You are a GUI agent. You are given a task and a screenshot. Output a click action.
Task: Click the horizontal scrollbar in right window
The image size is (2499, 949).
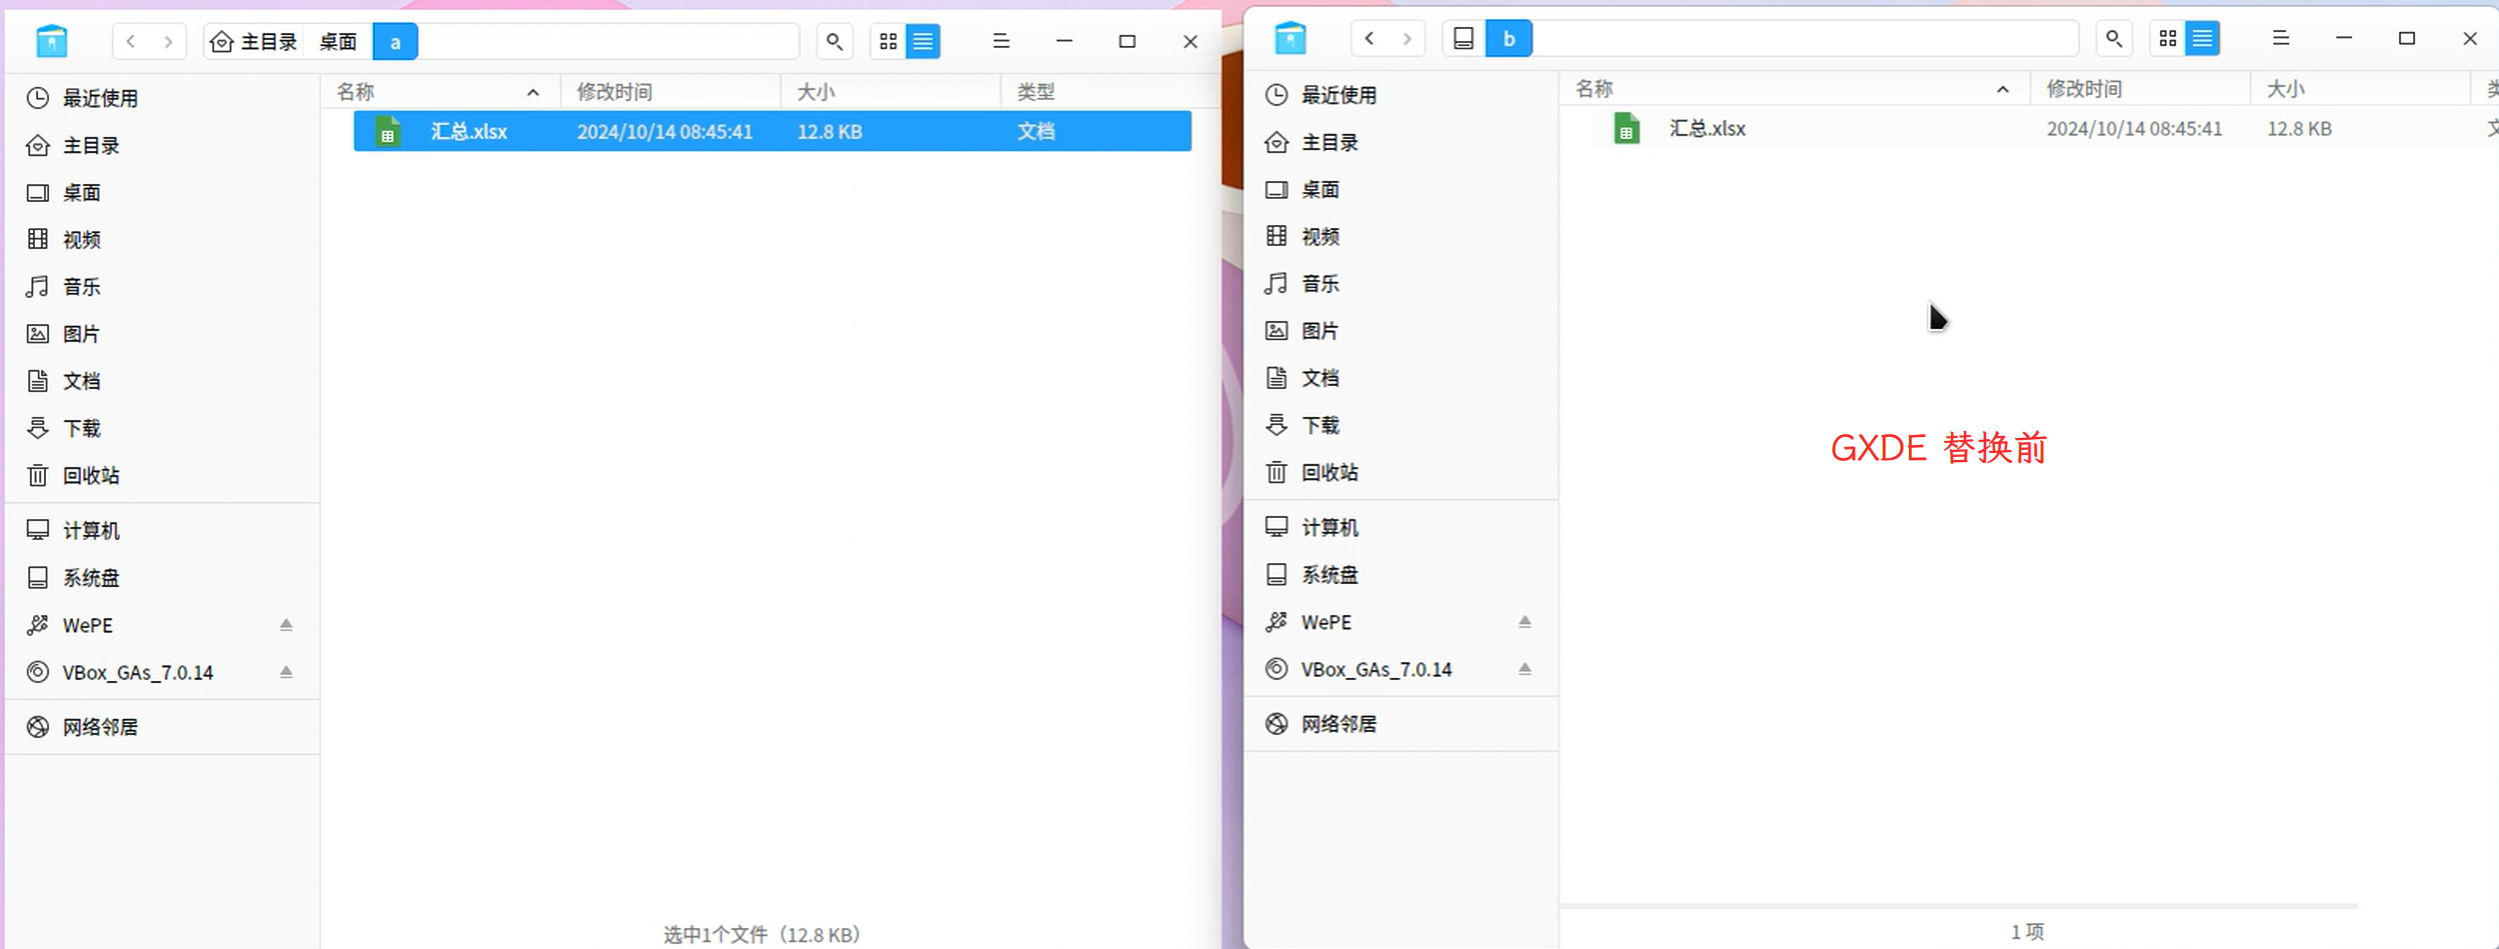point(1960,906)
